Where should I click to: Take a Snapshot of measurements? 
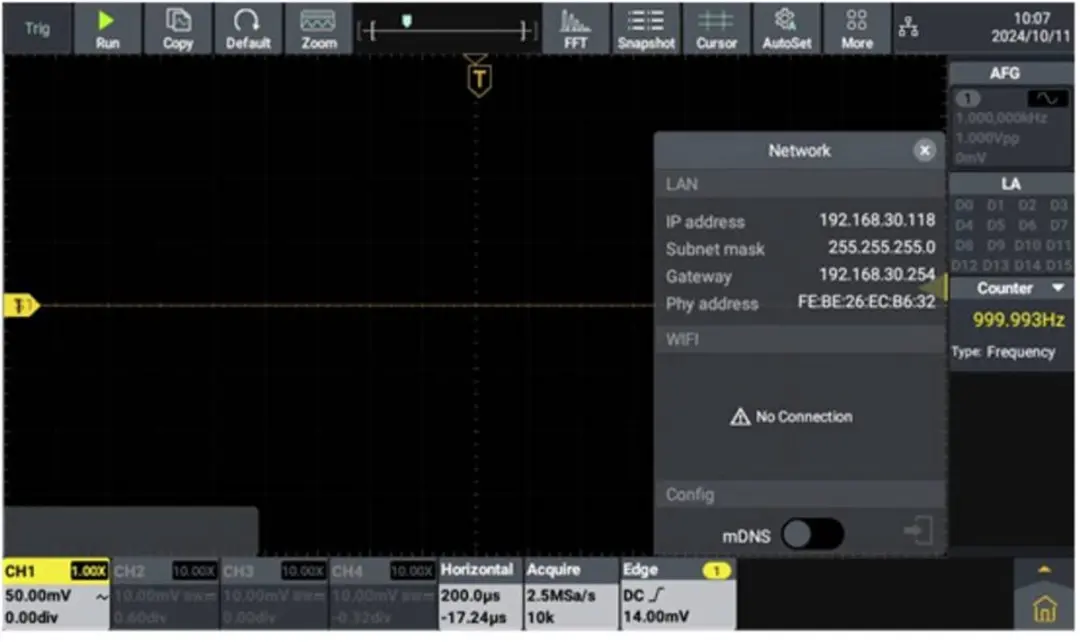(646, 29)
